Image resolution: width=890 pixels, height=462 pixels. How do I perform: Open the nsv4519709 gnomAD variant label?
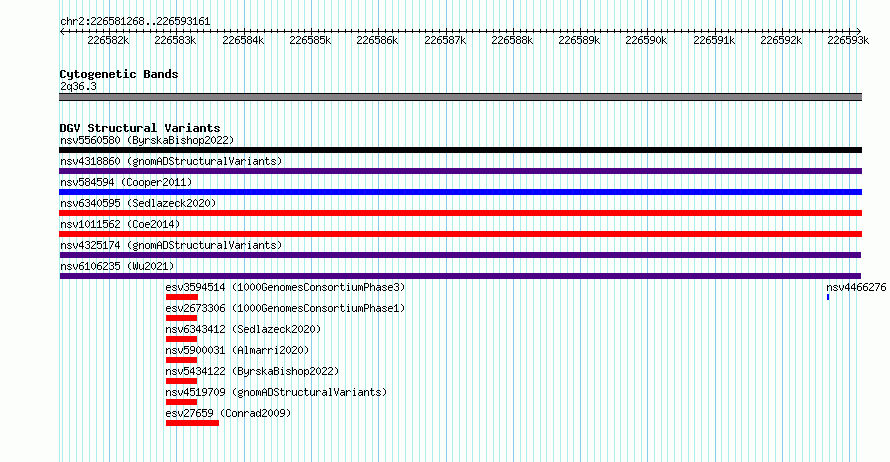point(276,392)
